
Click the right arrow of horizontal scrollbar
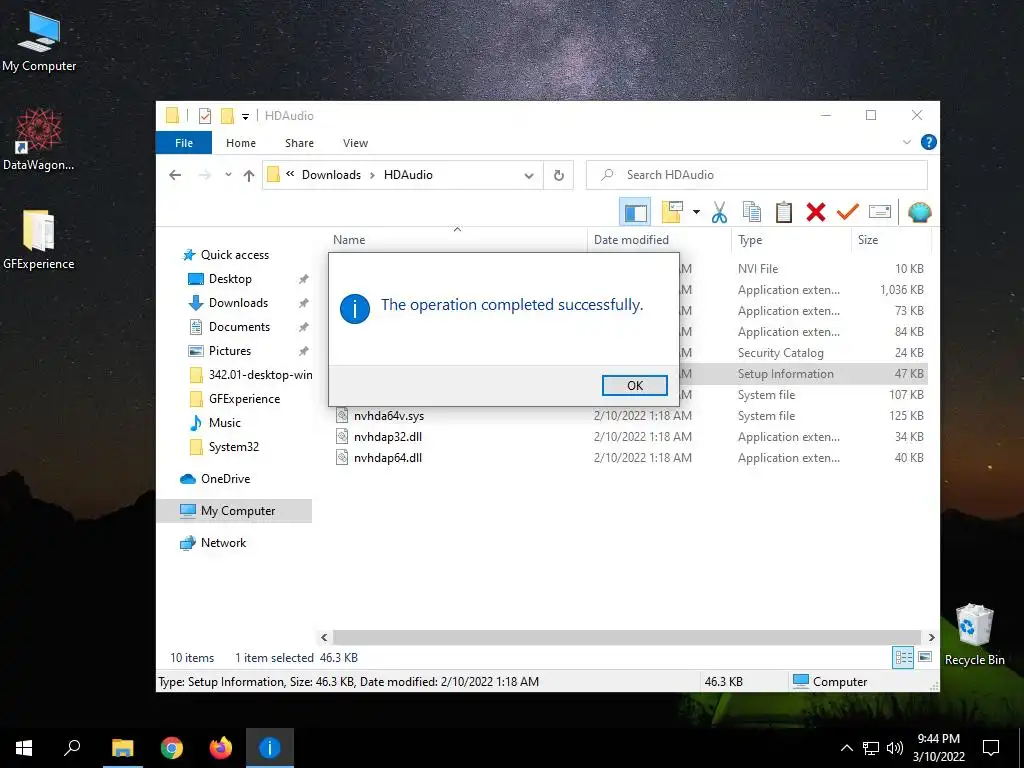(931, 637)
